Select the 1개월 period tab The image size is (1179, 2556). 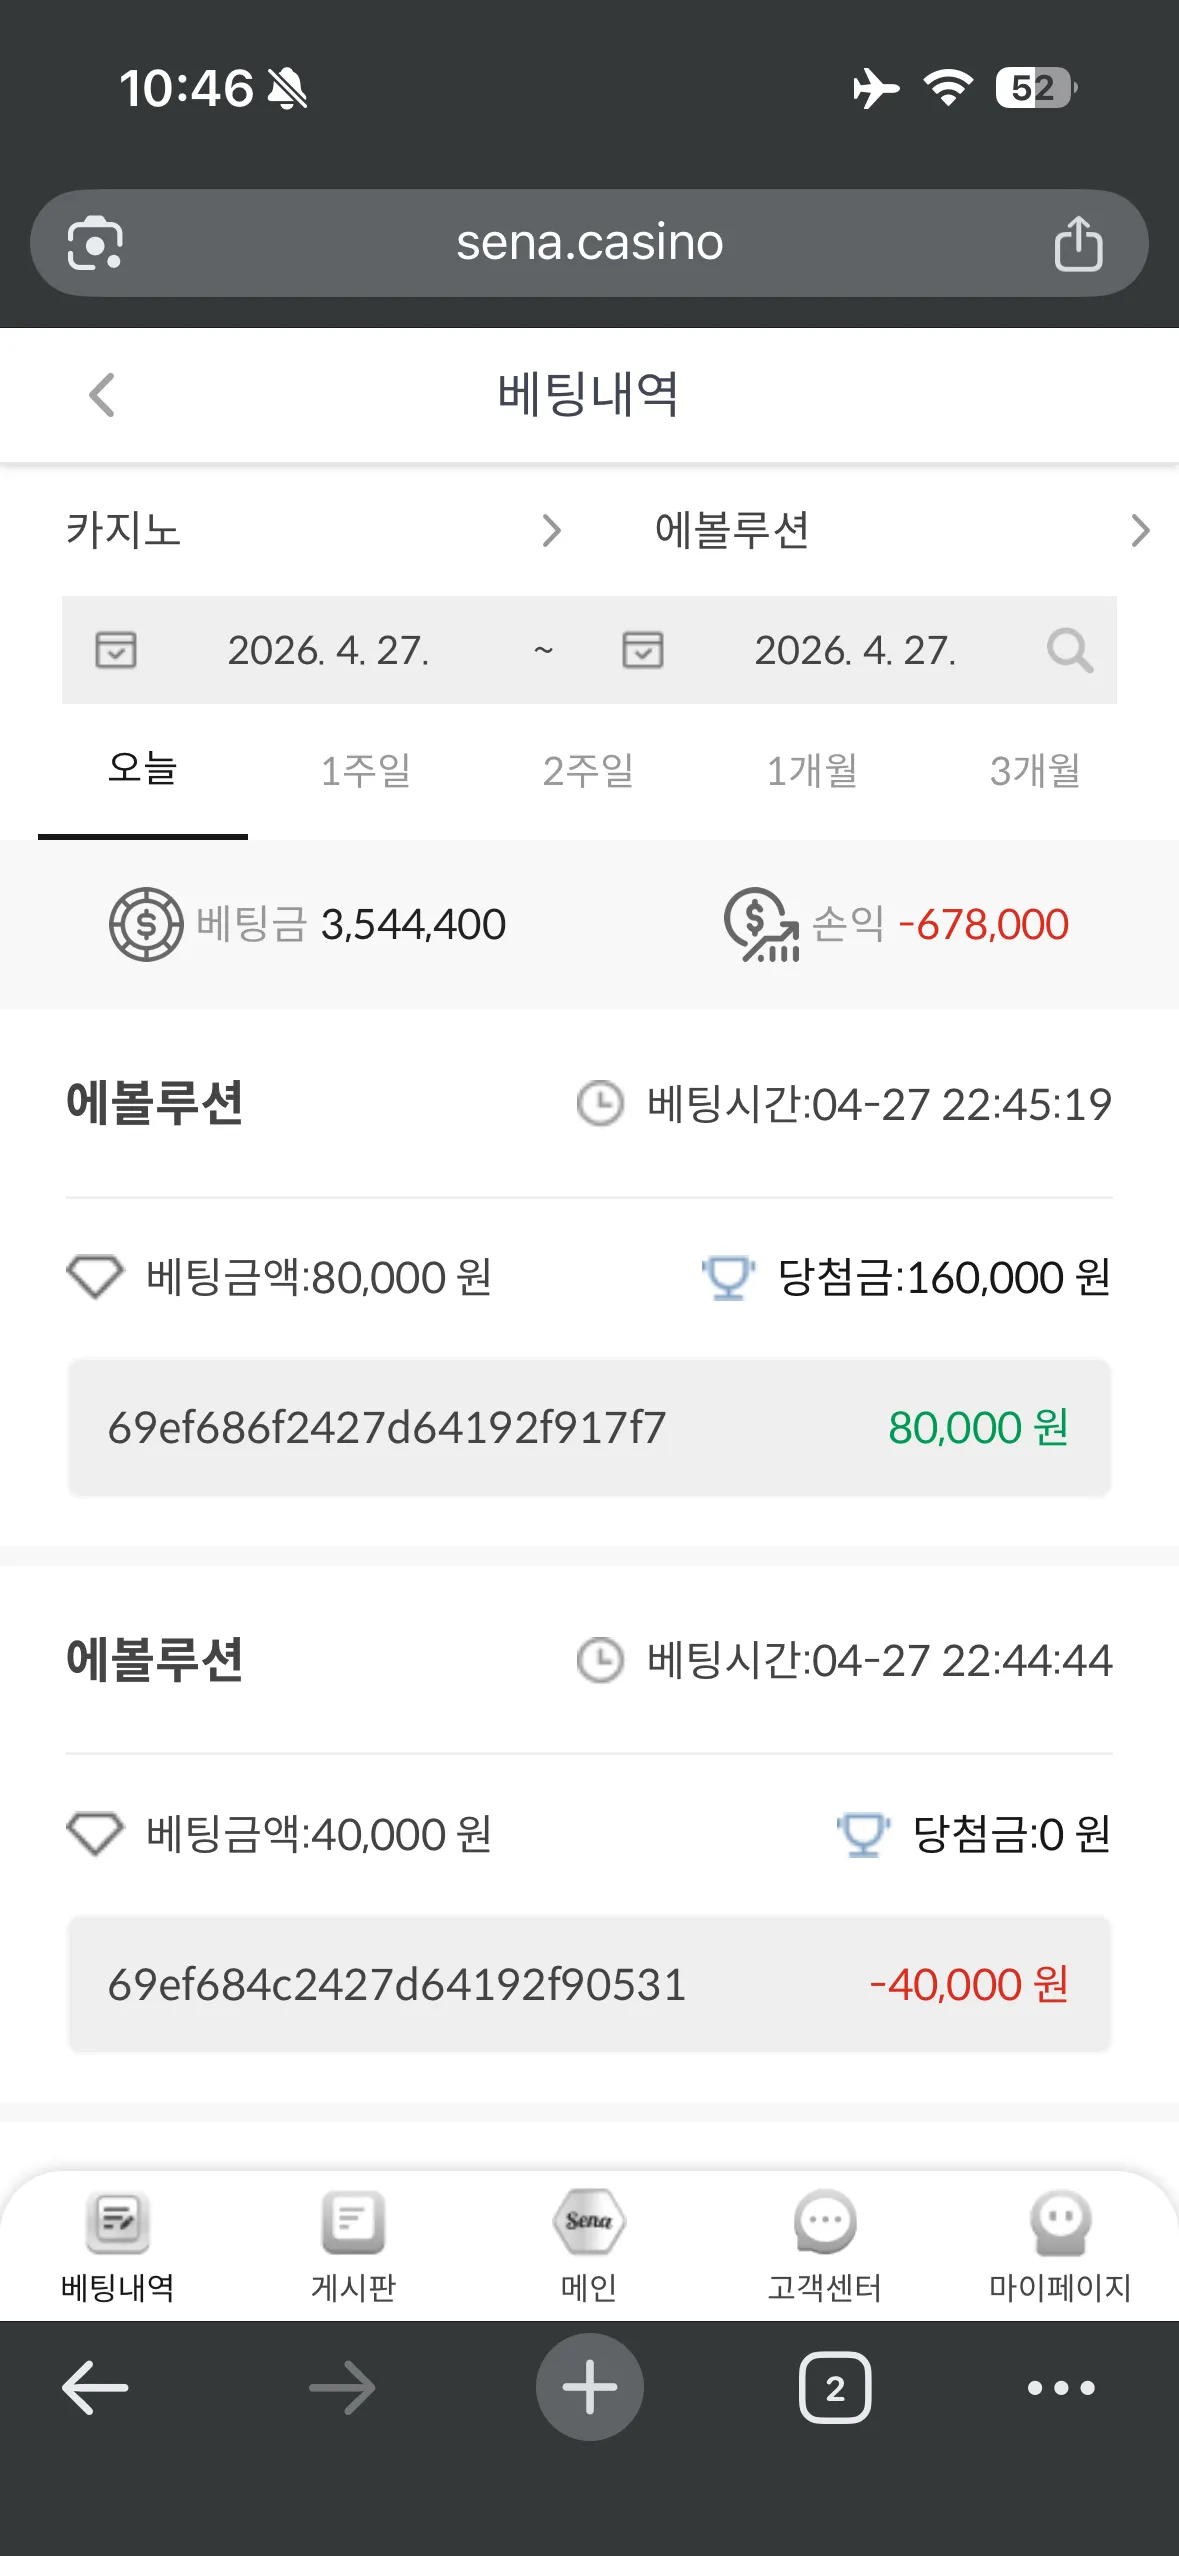812,771
